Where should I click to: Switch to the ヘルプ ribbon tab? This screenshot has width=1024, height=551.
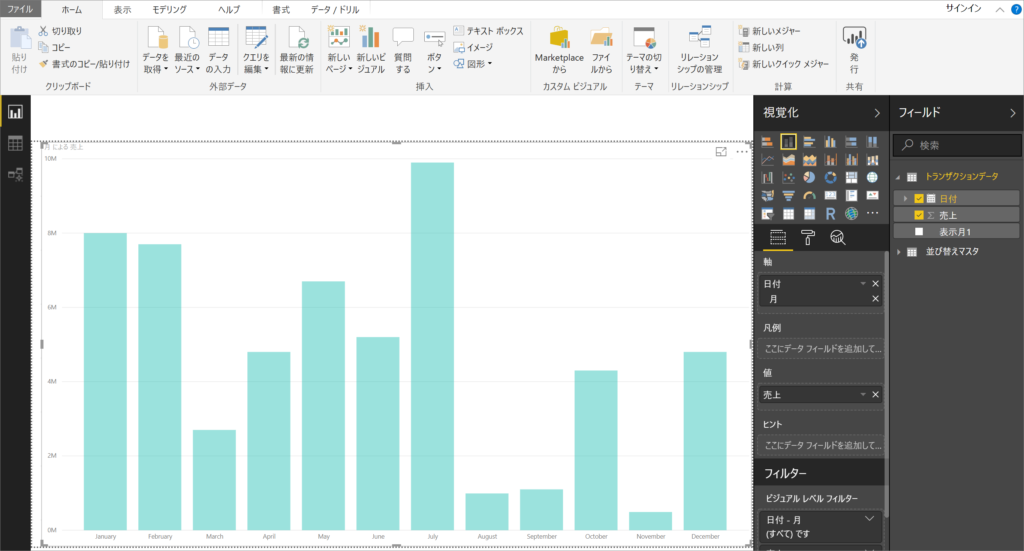coord(229,10)
